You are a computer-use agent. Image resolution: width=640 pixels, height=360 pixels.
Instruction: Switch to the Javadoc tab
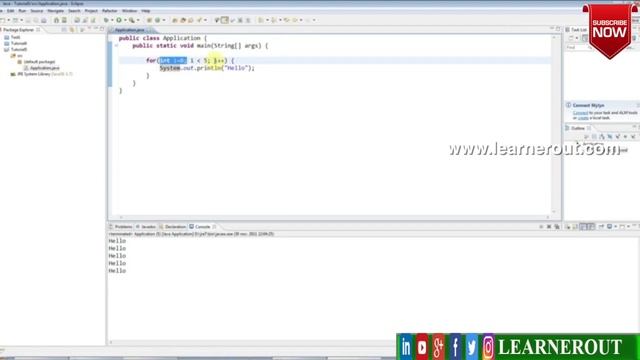click(146, 227)
